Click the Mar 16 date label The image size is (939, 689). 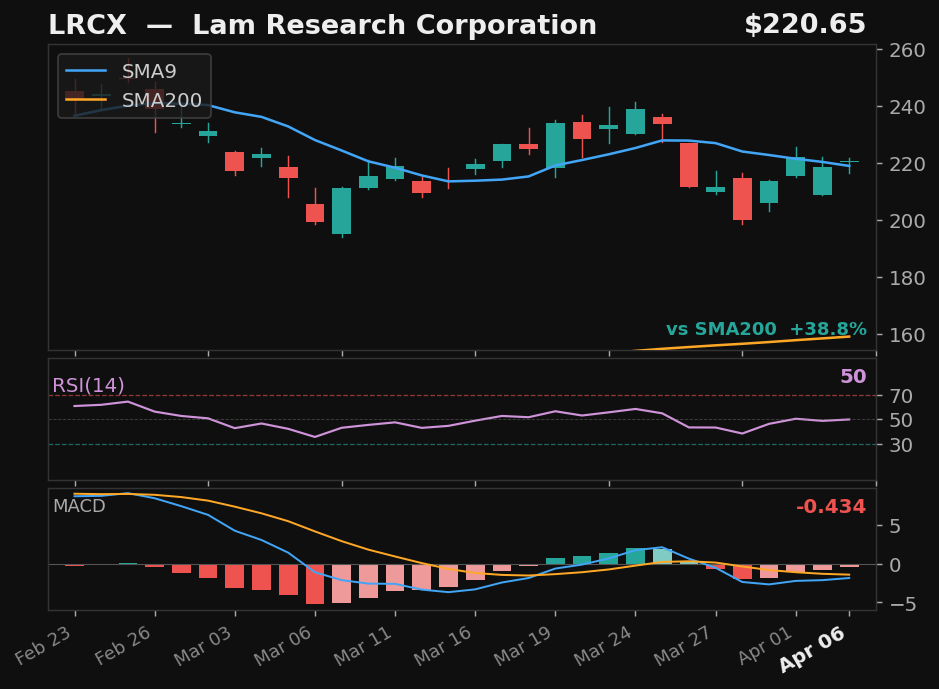(x=443, y=646)
